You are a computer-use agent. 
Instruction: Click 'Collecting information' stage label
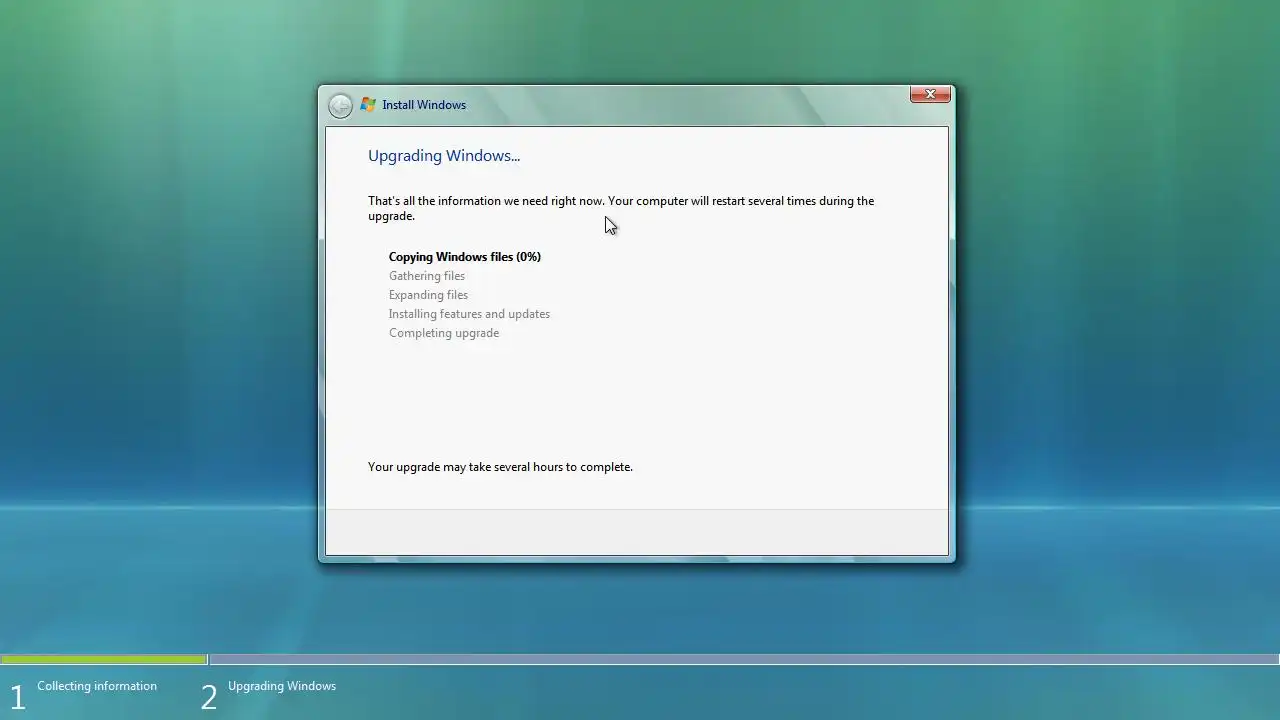pos(97,686)
